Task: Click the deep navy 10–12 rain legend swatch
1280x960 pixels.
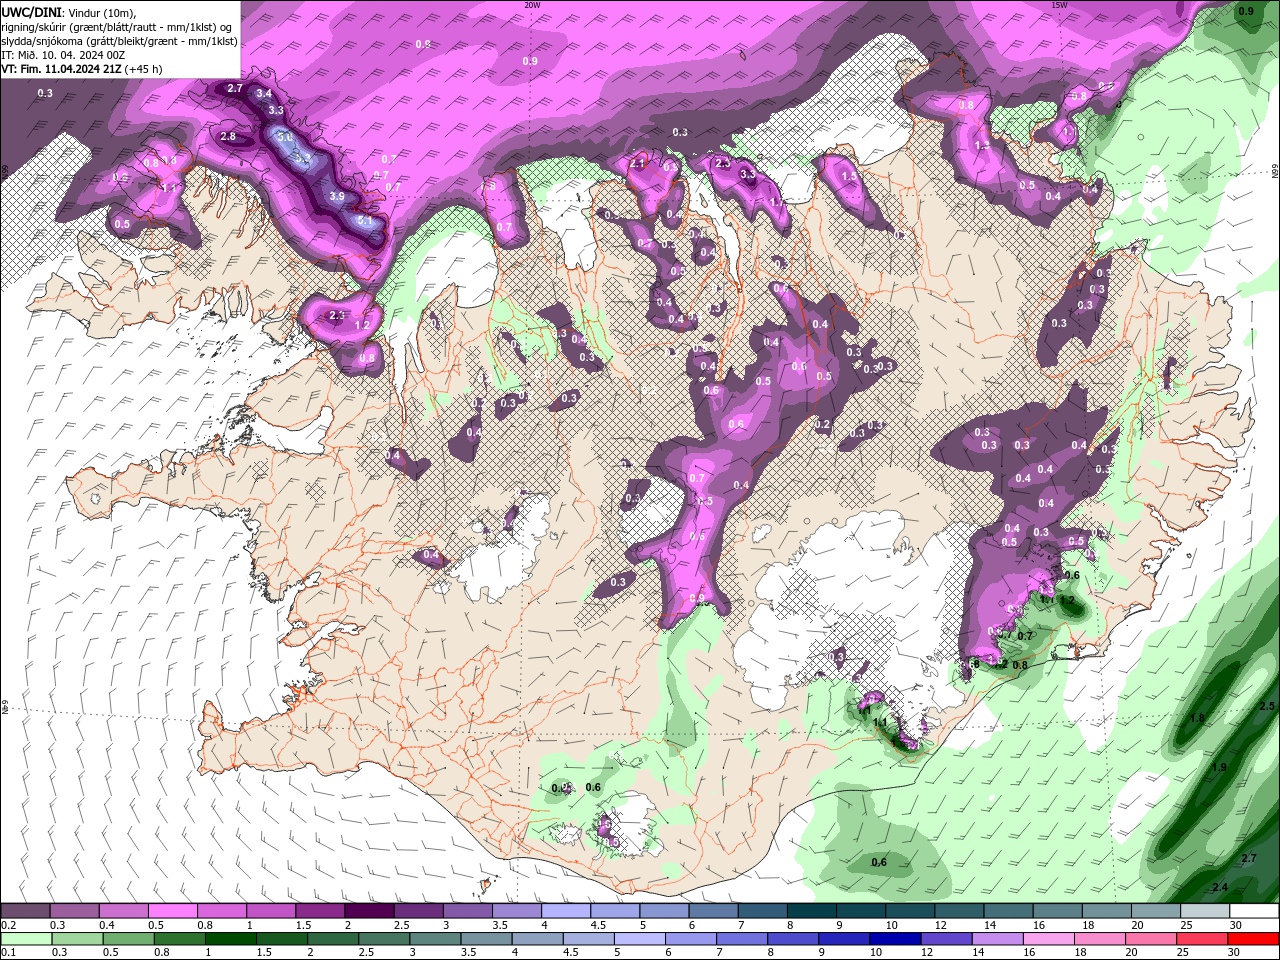Action: (x=894, y=938)
